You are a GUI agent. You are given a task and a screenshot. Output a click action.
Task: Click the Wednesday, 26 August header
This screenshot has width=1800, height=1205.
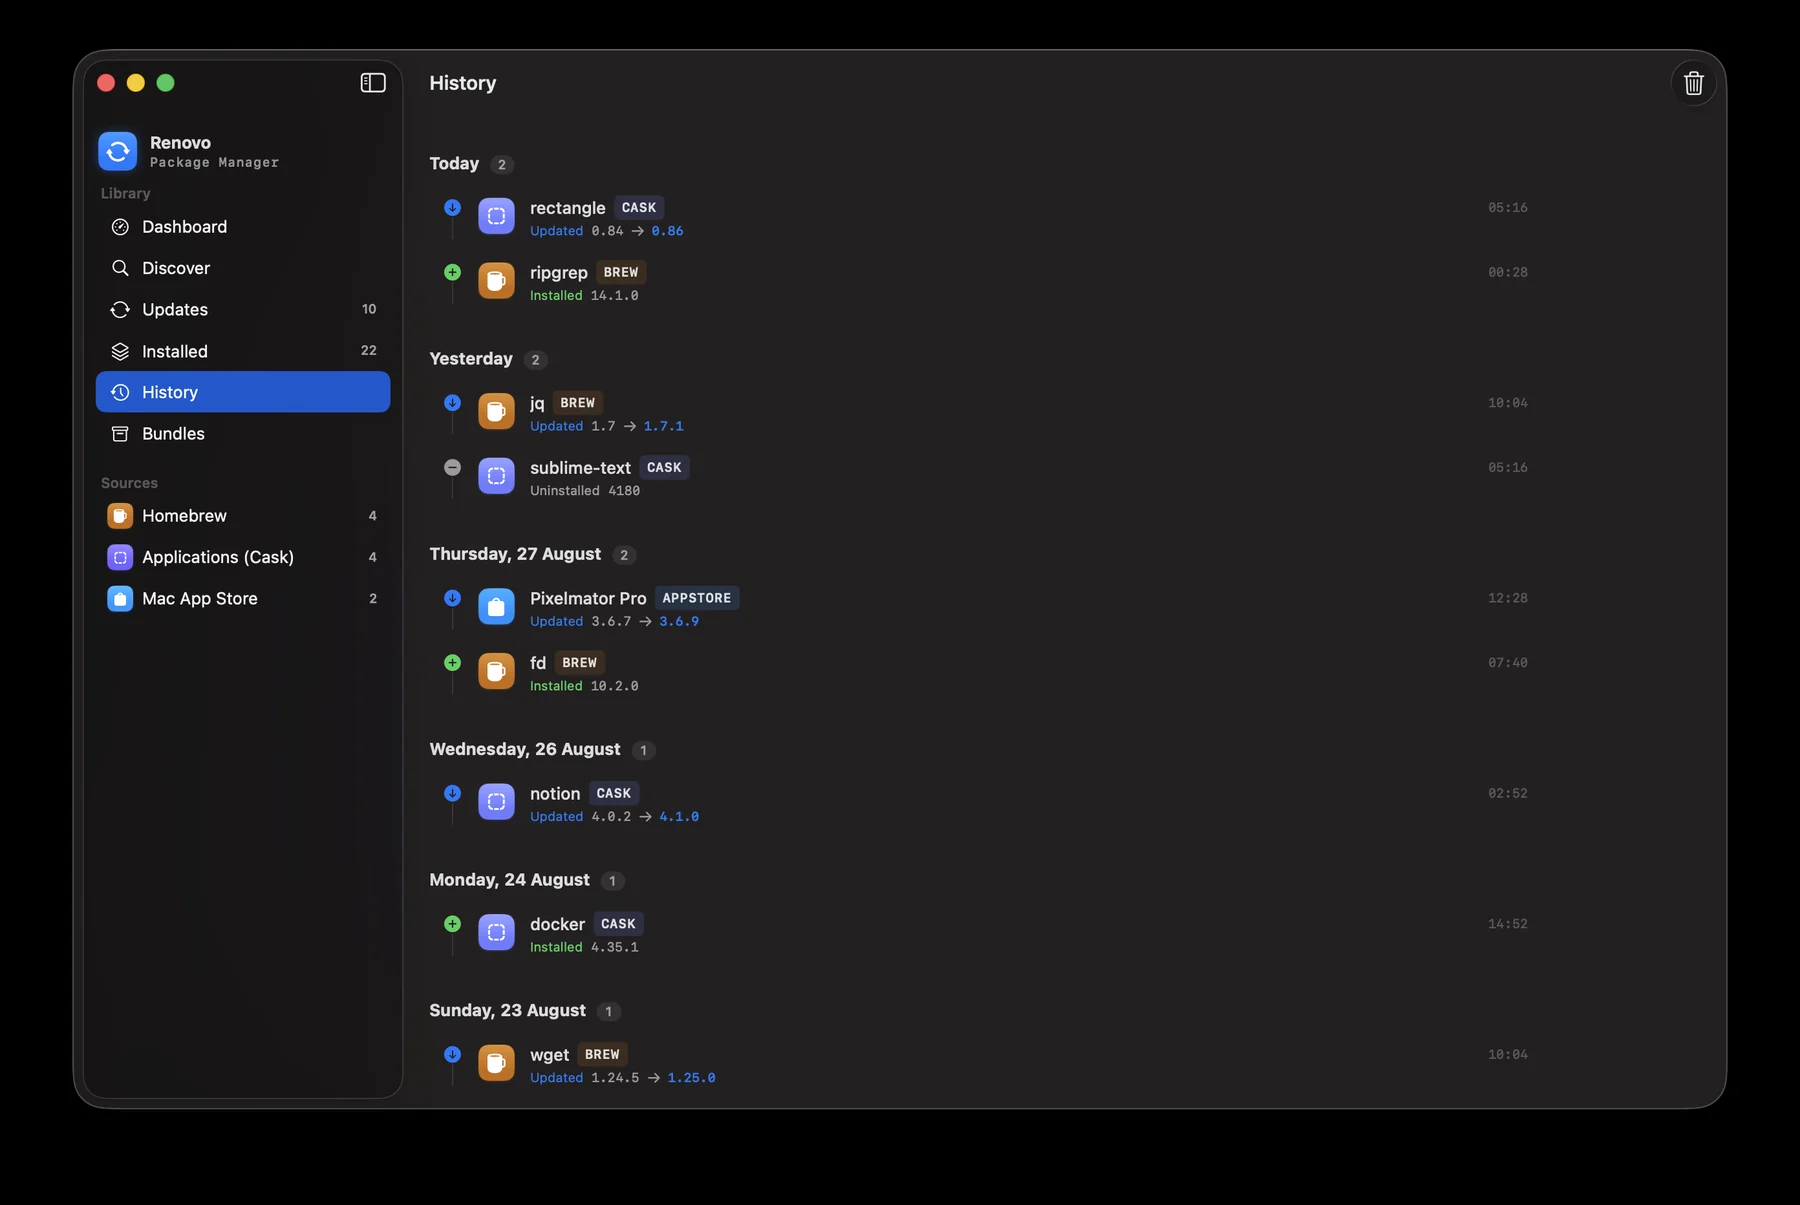tap(525, 749)
